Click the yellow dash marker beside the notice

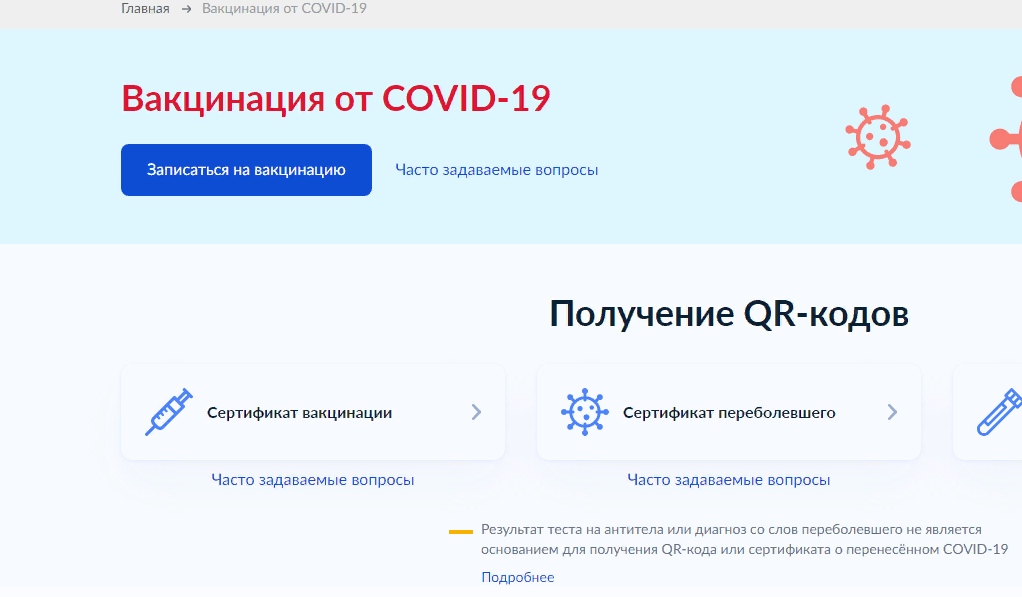[461, 531]
